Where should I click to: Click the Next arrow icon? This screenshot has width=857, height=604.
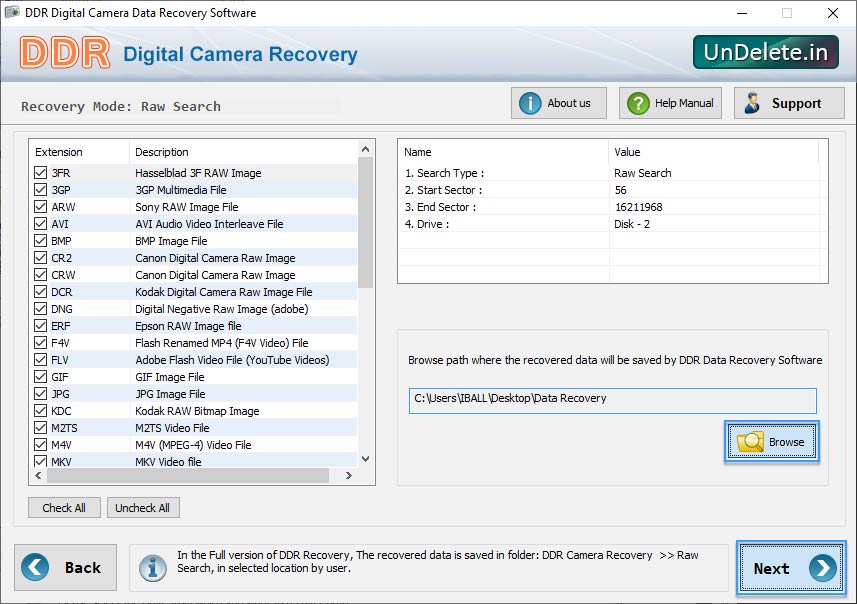823,568
